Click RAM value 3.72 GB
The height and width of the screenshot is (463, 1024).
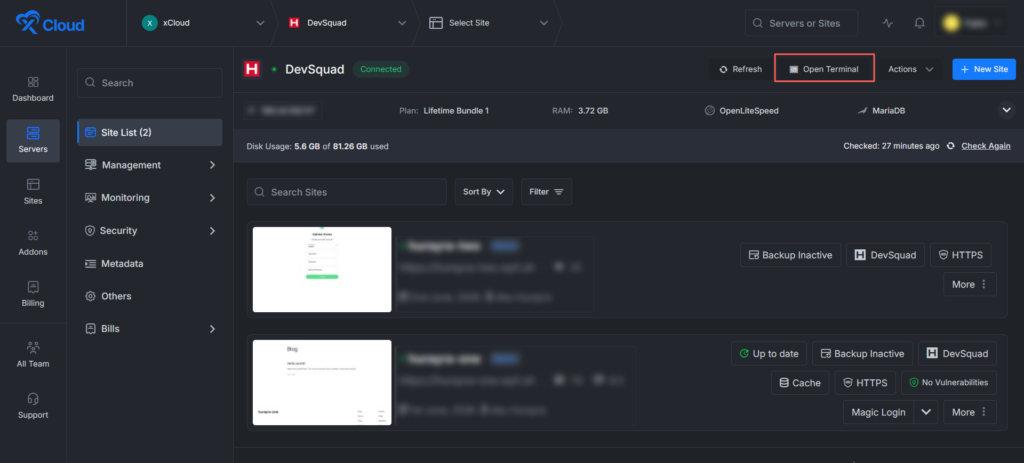(593, 110)
